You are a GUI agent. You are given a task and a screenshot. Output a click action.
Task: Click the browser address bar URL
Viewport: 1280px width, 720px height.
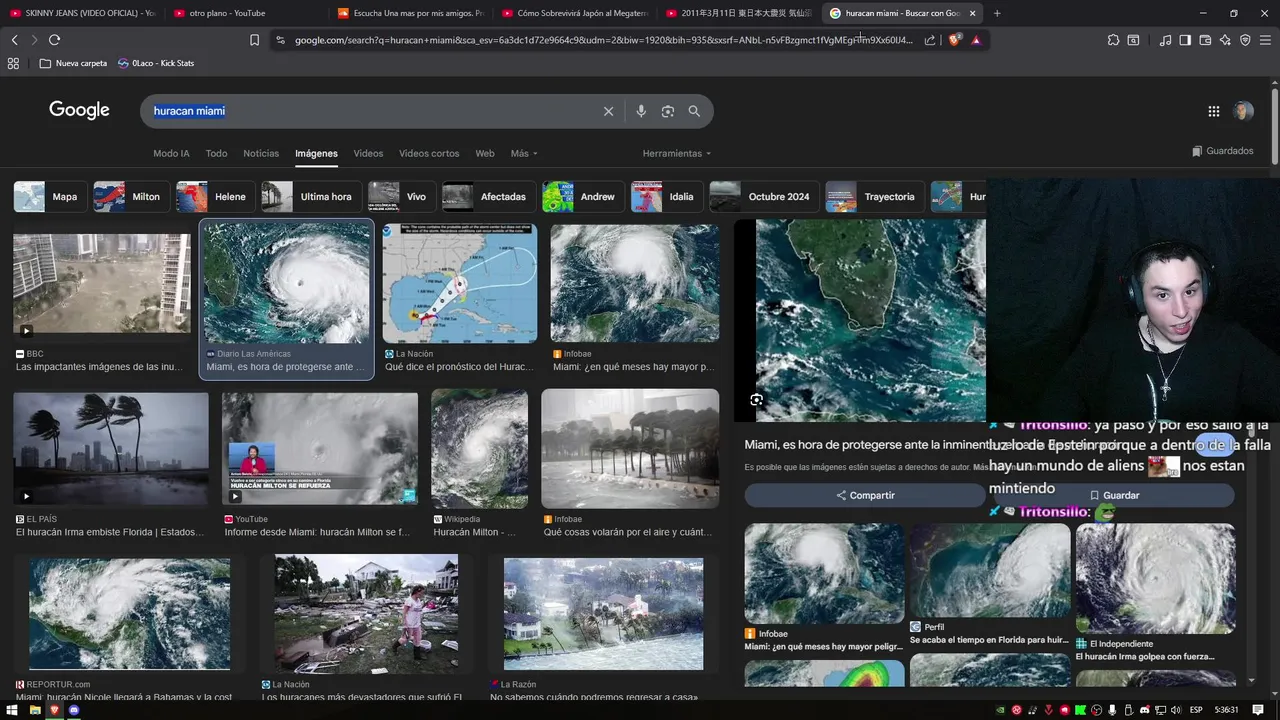[x=604, y=40]
